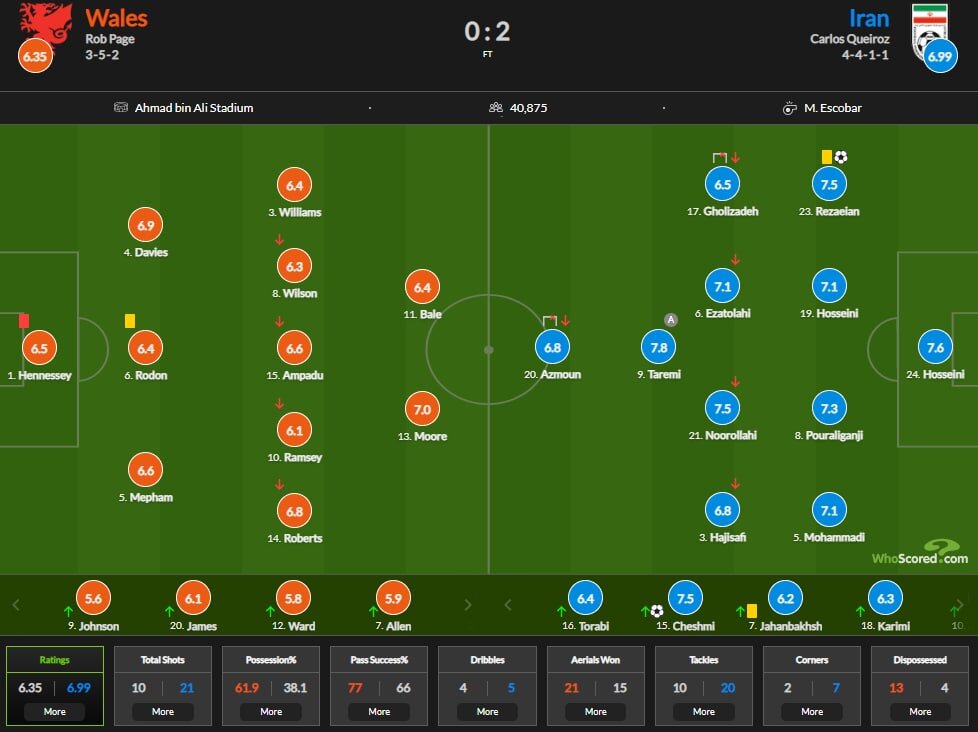Click the stadium icon beside Ahmad bin Ali Stadium
978x732 pixels.
click(122, 108)
